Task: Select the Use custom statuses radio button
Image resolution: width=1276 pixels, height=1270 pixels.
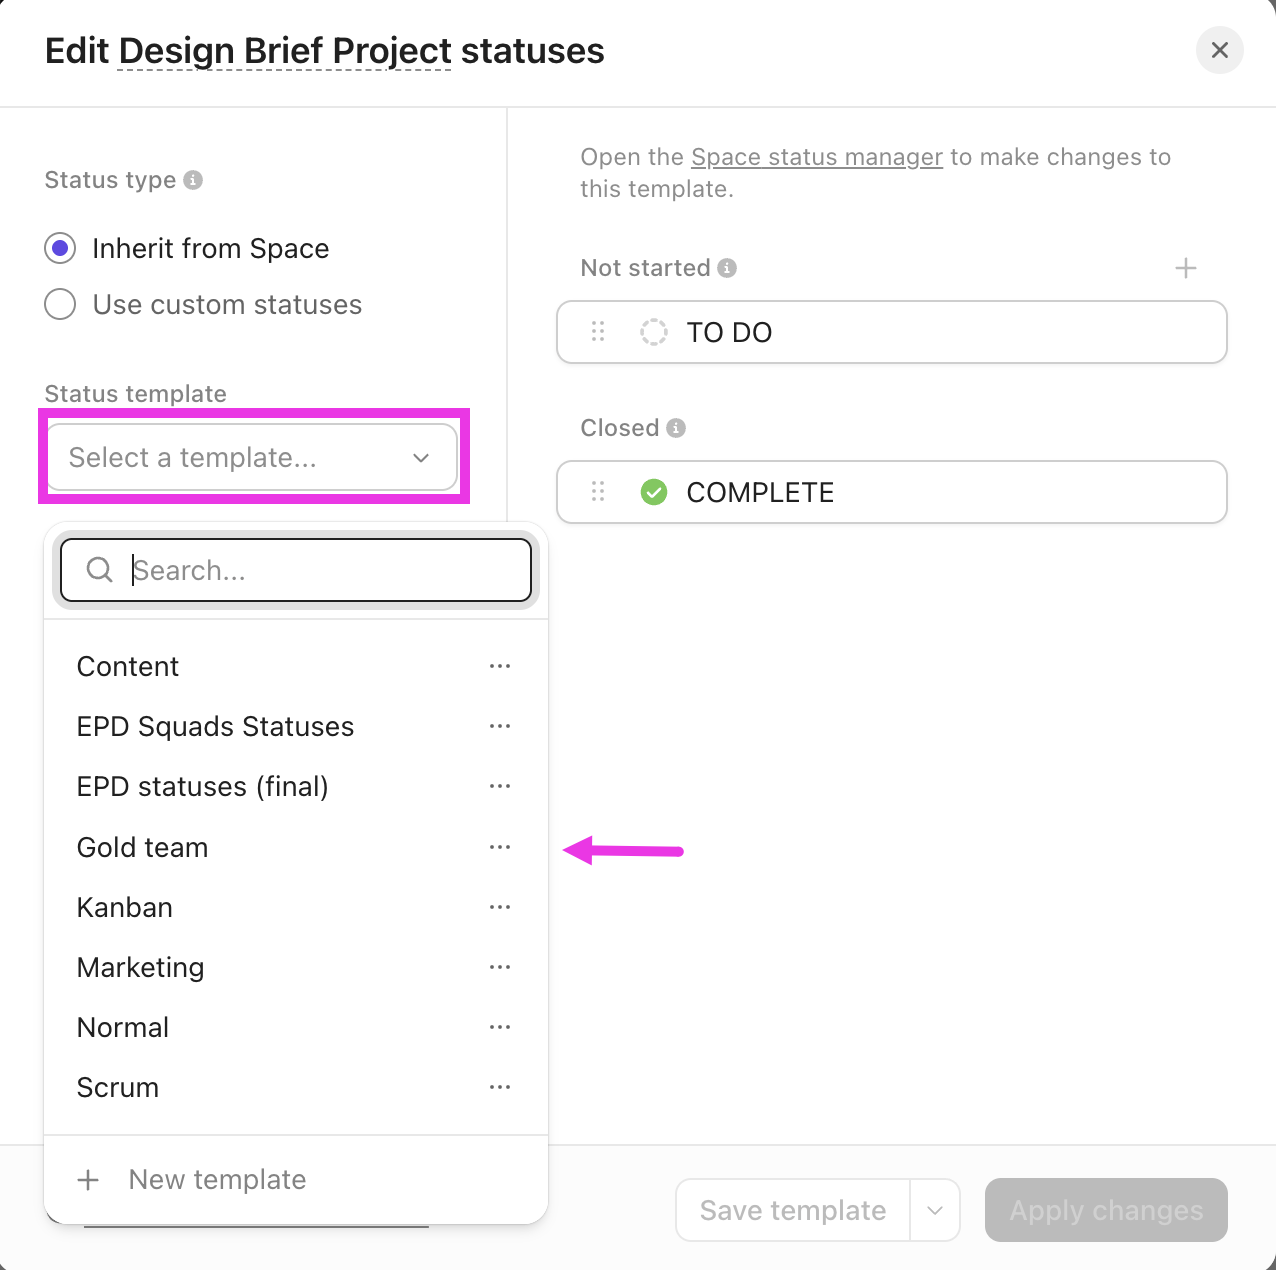Action: coord(60,304)
